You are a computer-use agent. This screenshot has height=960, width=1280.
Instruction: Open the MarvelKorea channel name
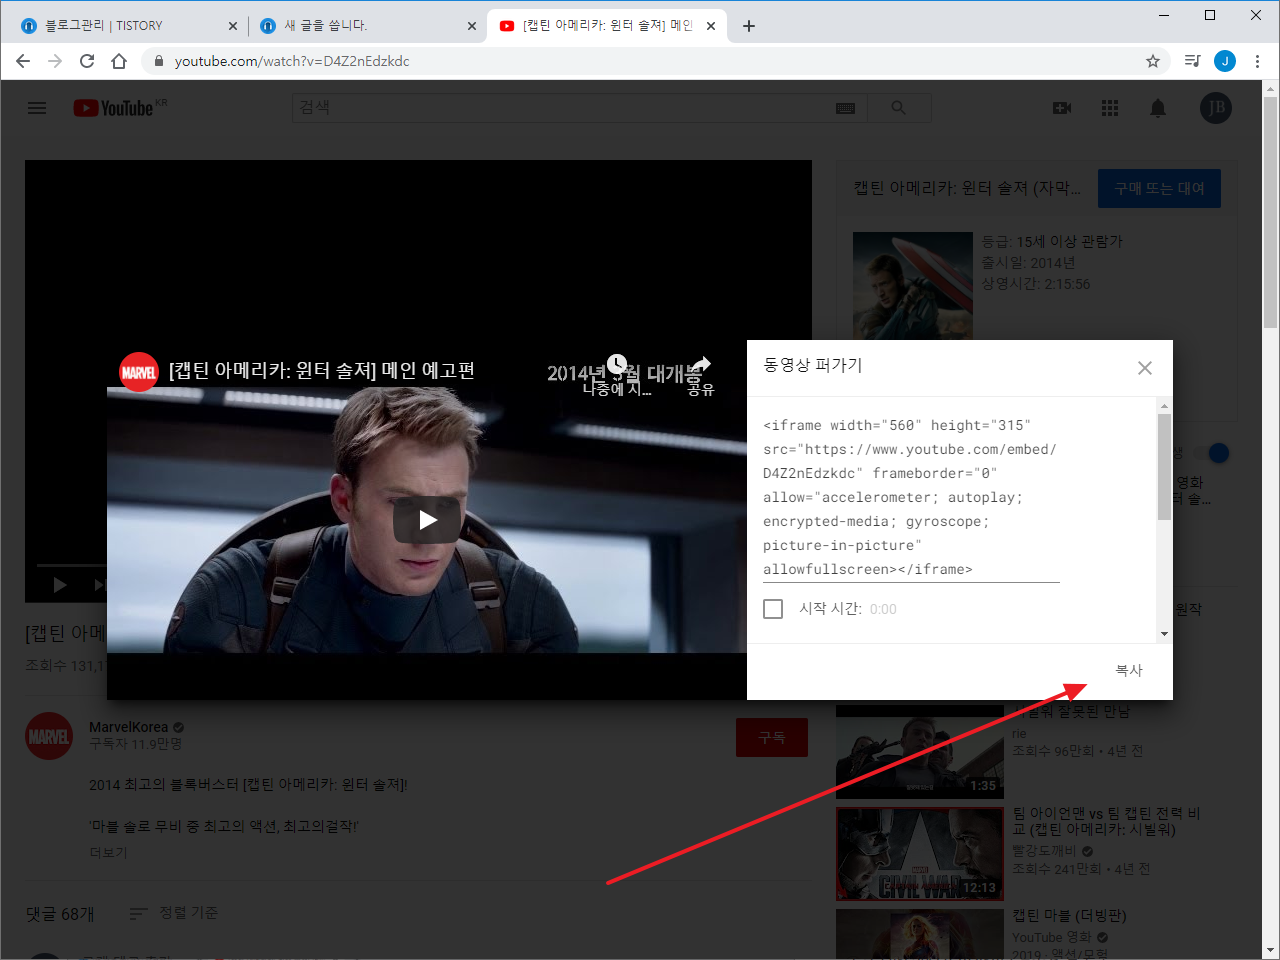129,727
